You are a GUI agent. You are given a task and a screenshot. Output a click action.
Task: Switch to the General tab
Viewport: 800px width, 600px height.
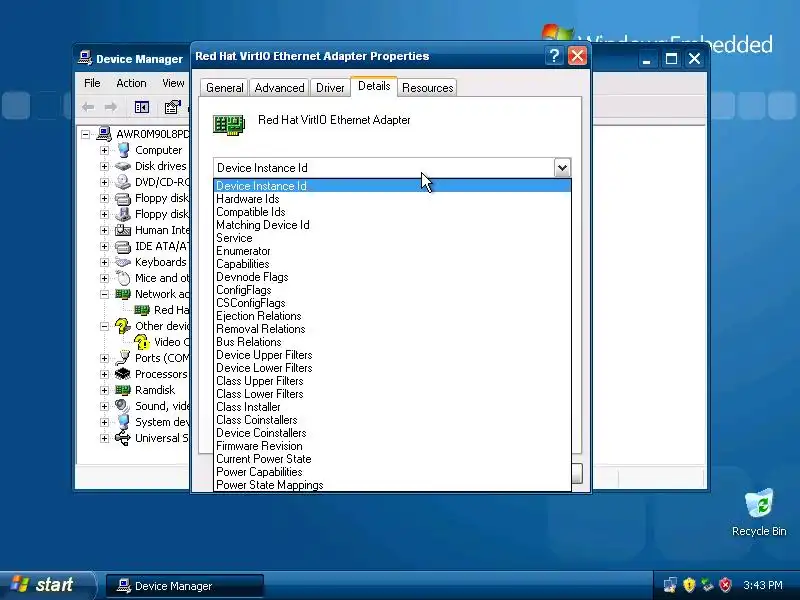224,88
